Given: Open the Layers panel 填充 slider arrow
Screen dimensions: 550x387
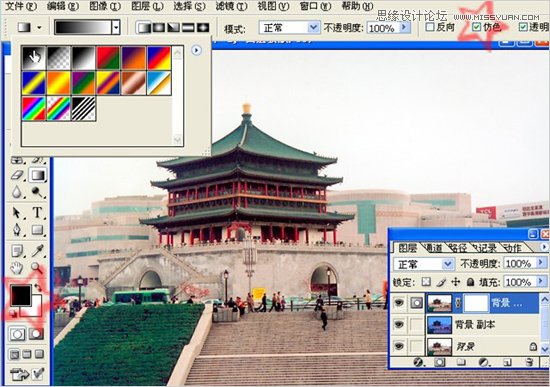Looking at the screenshot, I should (x=541, y=281).
